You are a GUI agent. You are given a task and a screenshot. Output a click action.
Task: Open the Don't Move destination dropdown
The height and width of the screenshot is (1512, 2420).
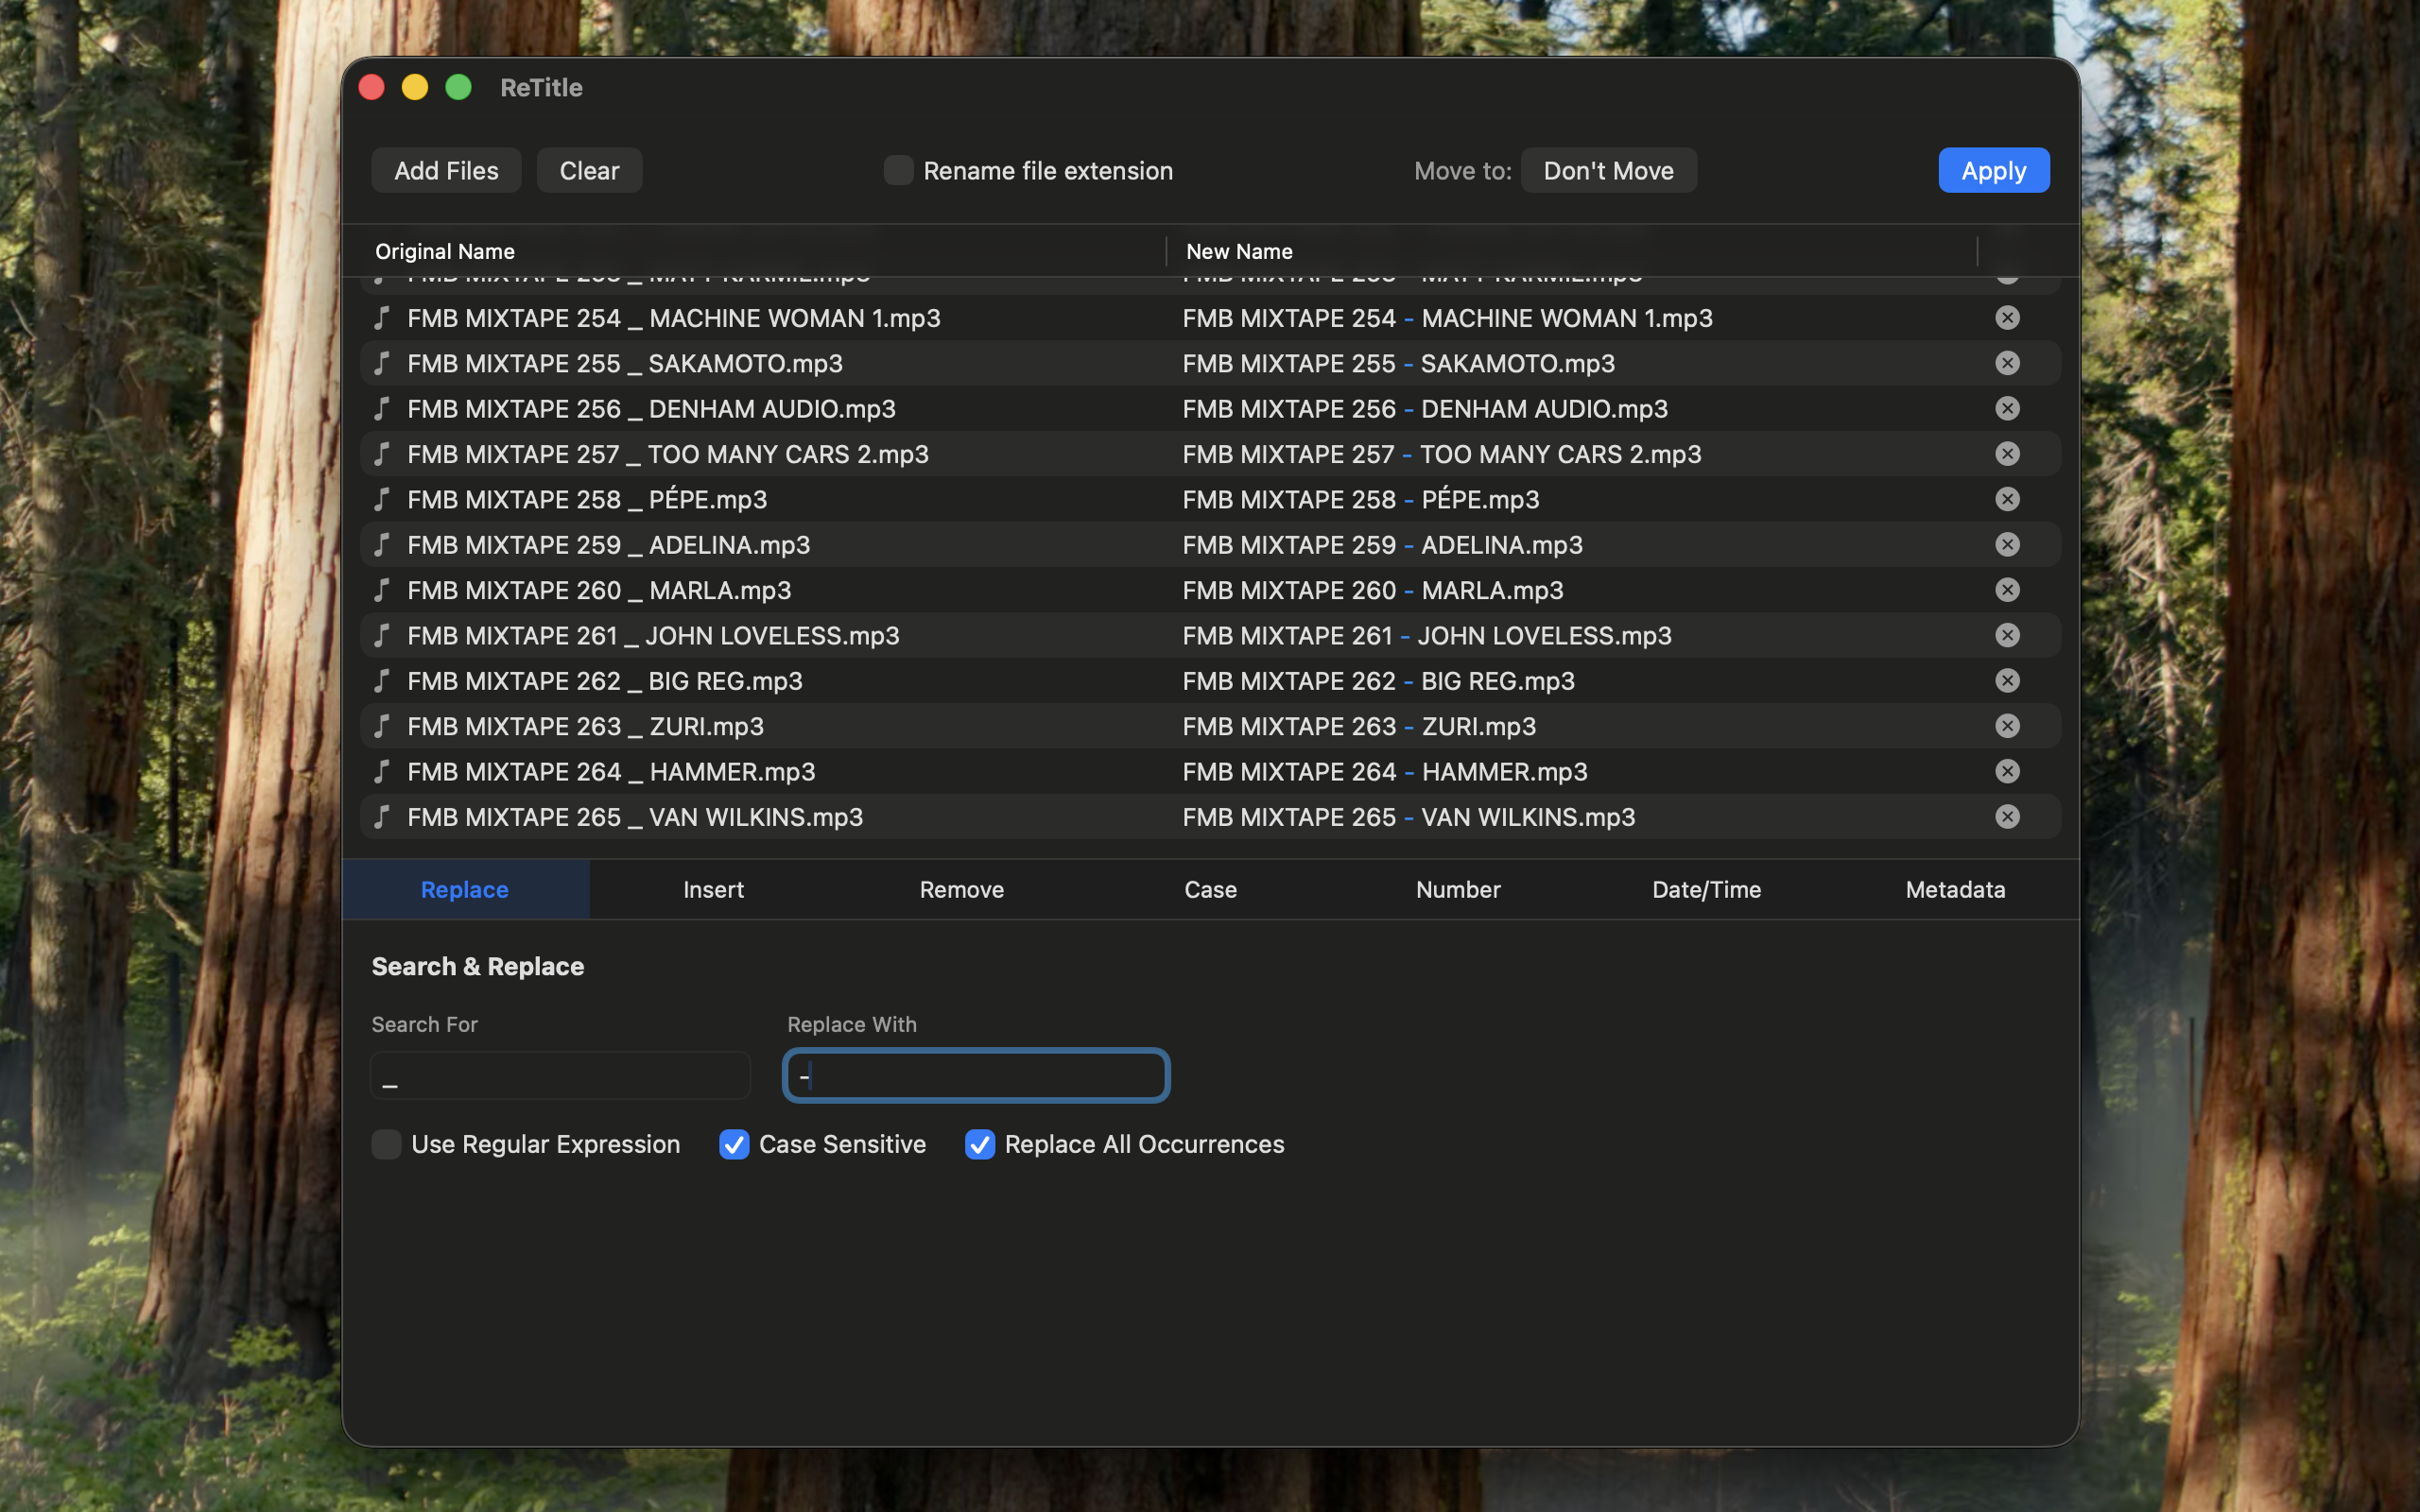(1607, 170)
